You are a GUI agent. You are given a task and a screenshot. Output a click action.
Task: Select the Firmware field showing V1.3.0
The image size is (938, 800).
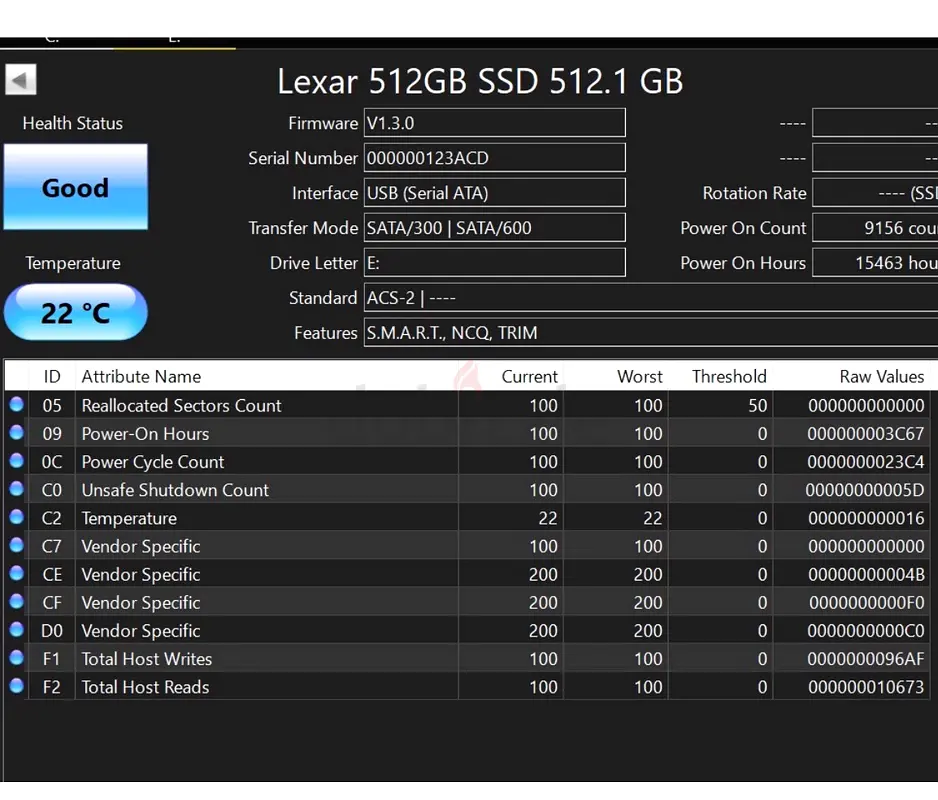click(x=495, y=123)
